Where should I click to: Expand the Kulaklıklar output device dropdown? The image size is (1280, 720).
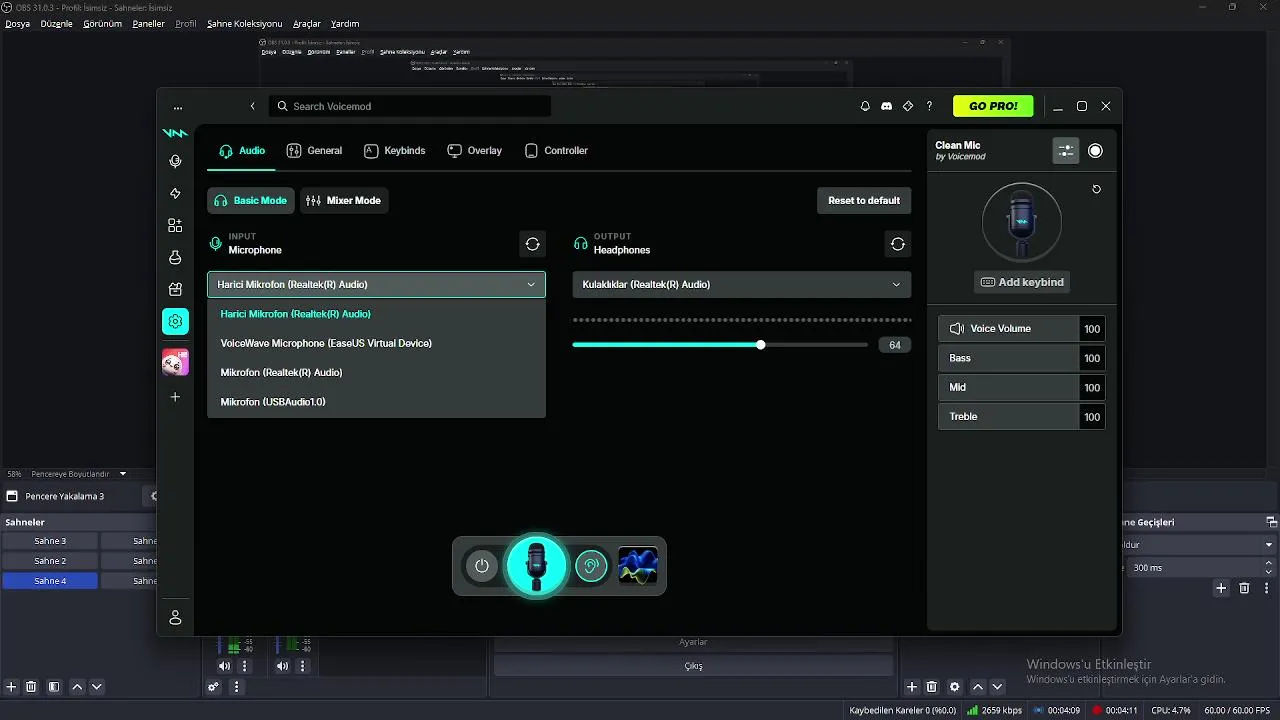click(741, 284)
